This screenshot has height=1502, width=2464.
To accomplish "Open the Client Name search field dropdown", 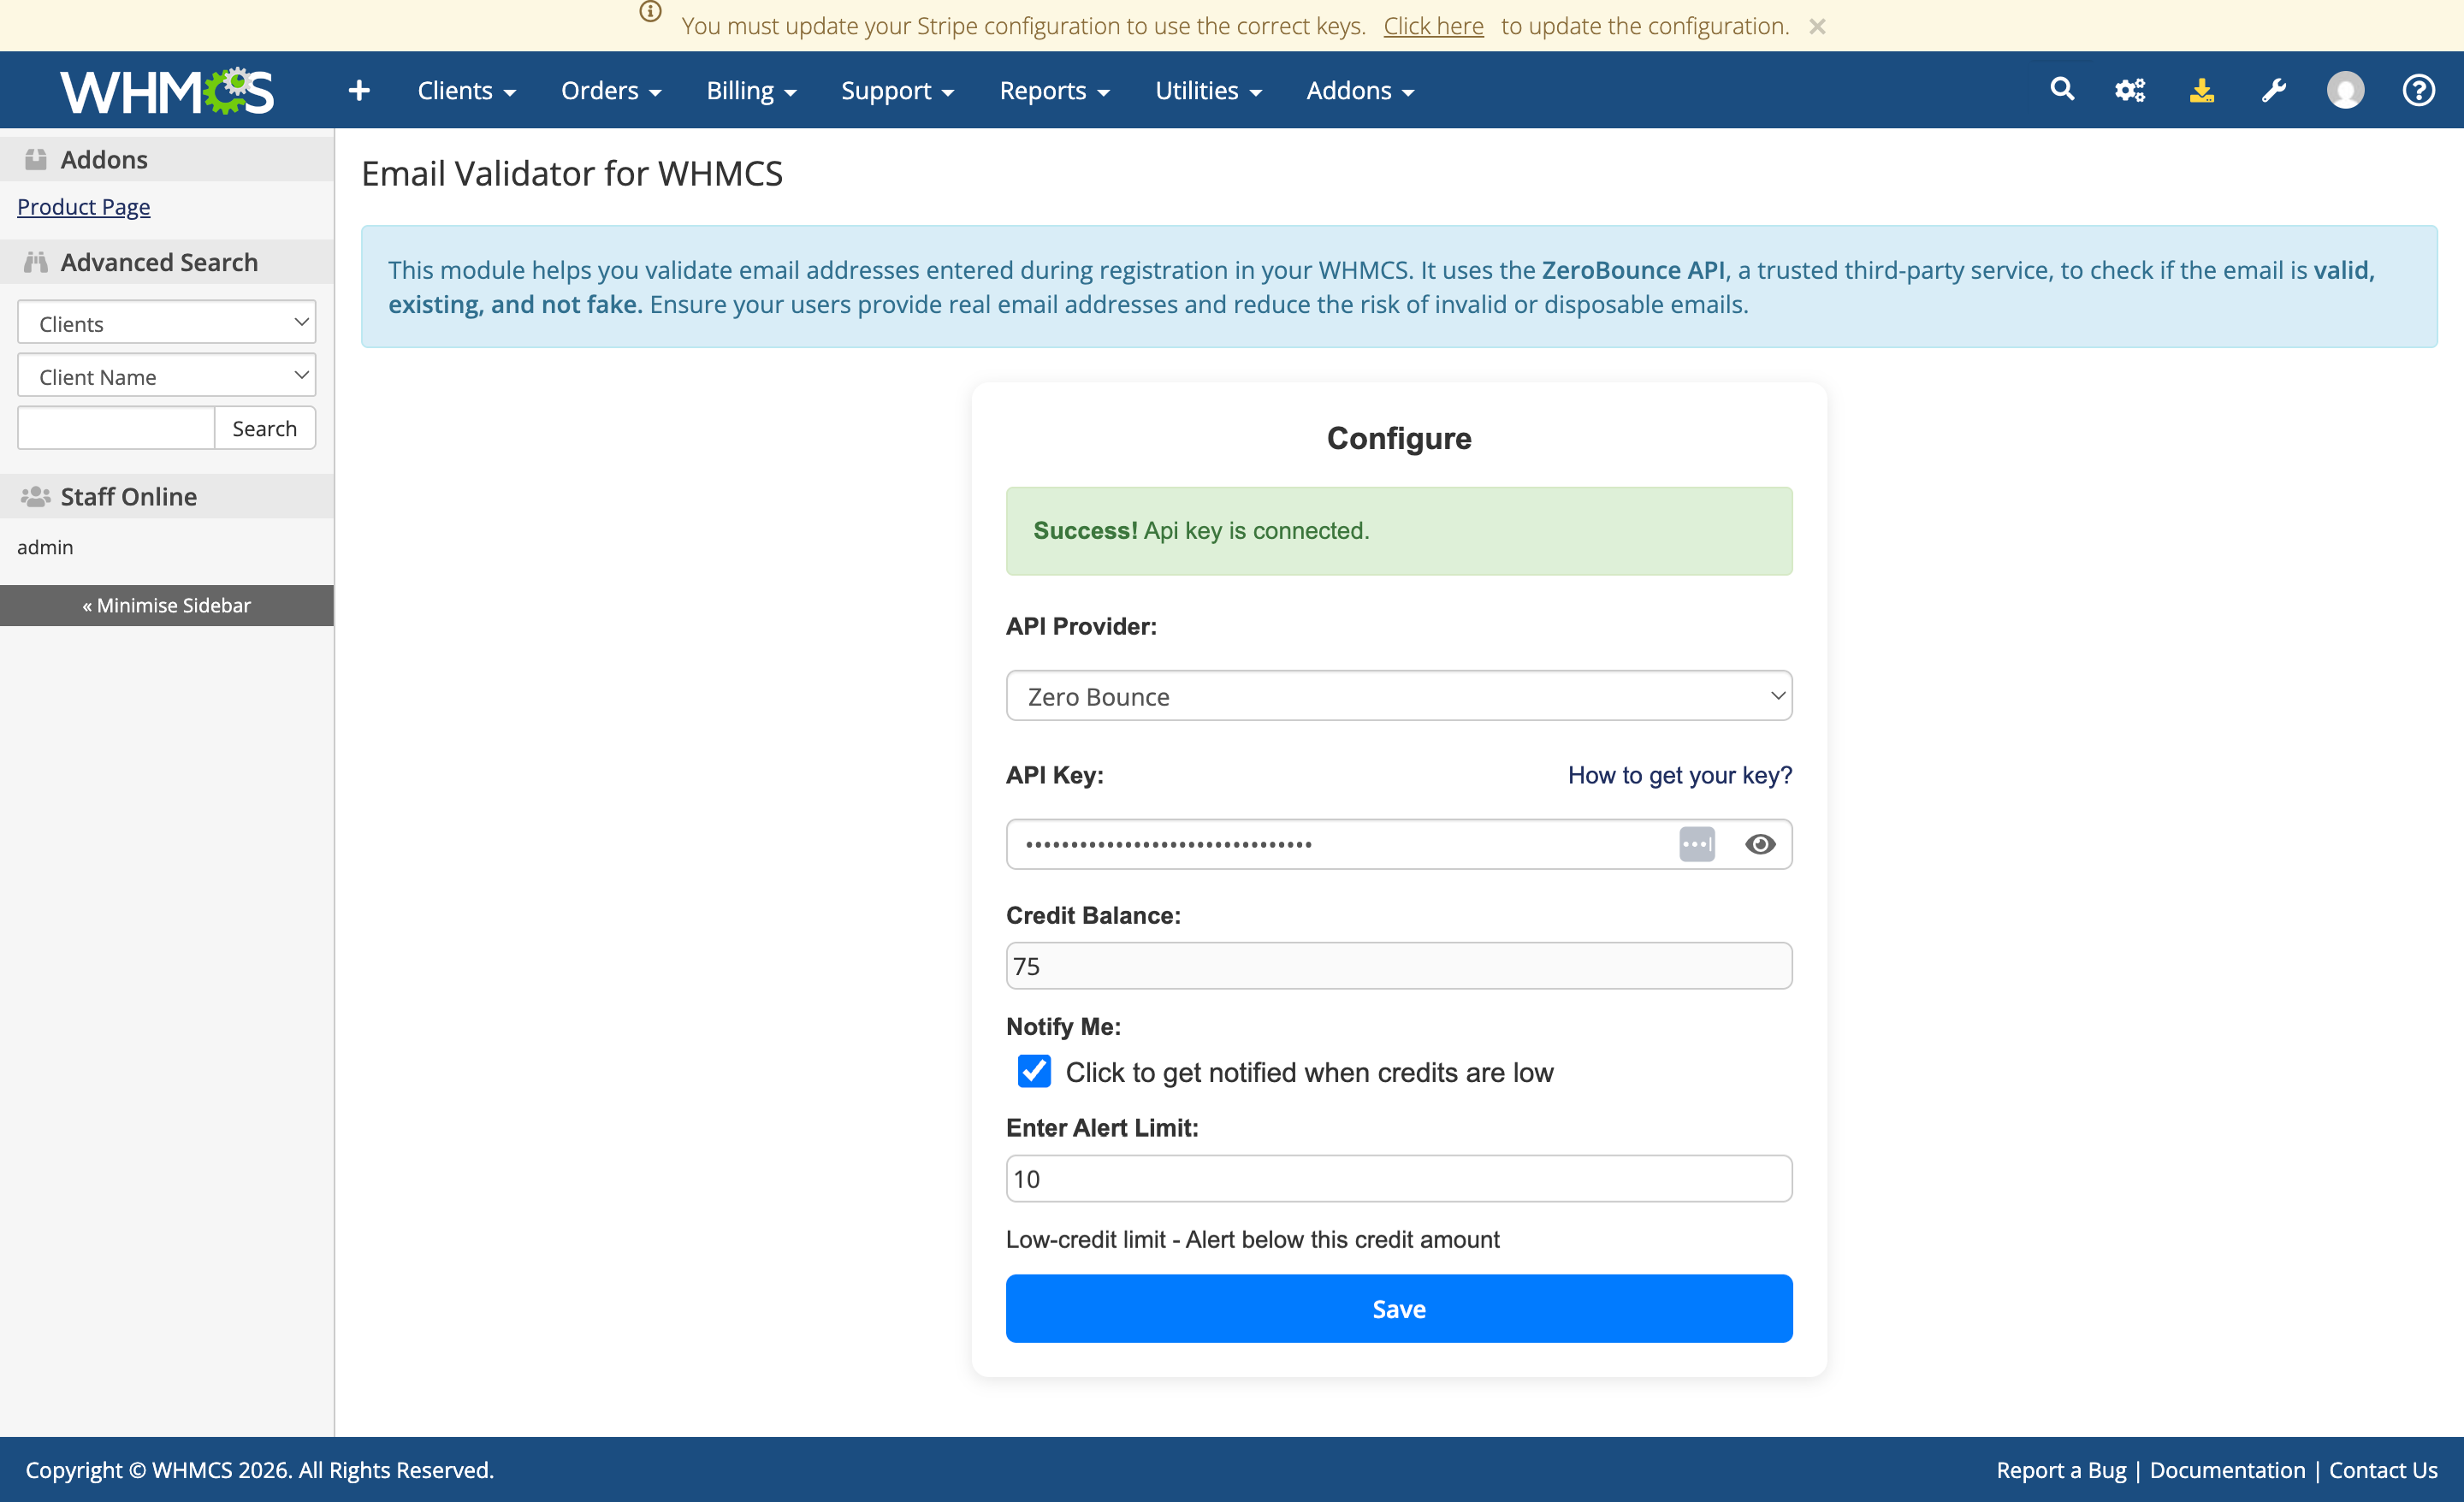I will (166, 376).
